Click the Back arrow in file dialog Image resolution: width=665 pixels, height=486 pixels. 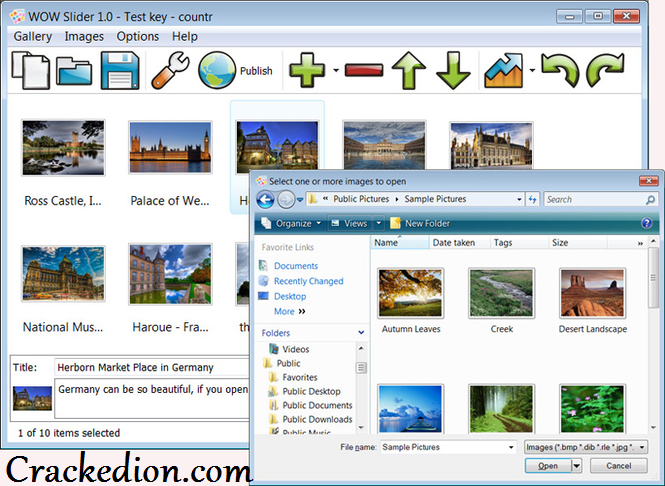pyautogui.click(x=265, y=199)
